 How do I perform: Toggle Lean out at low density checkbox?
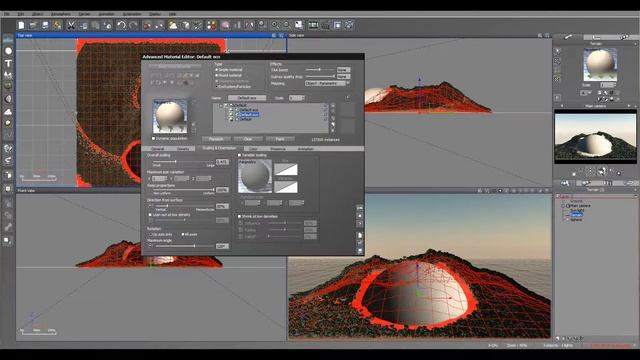(x=150, y=215)
